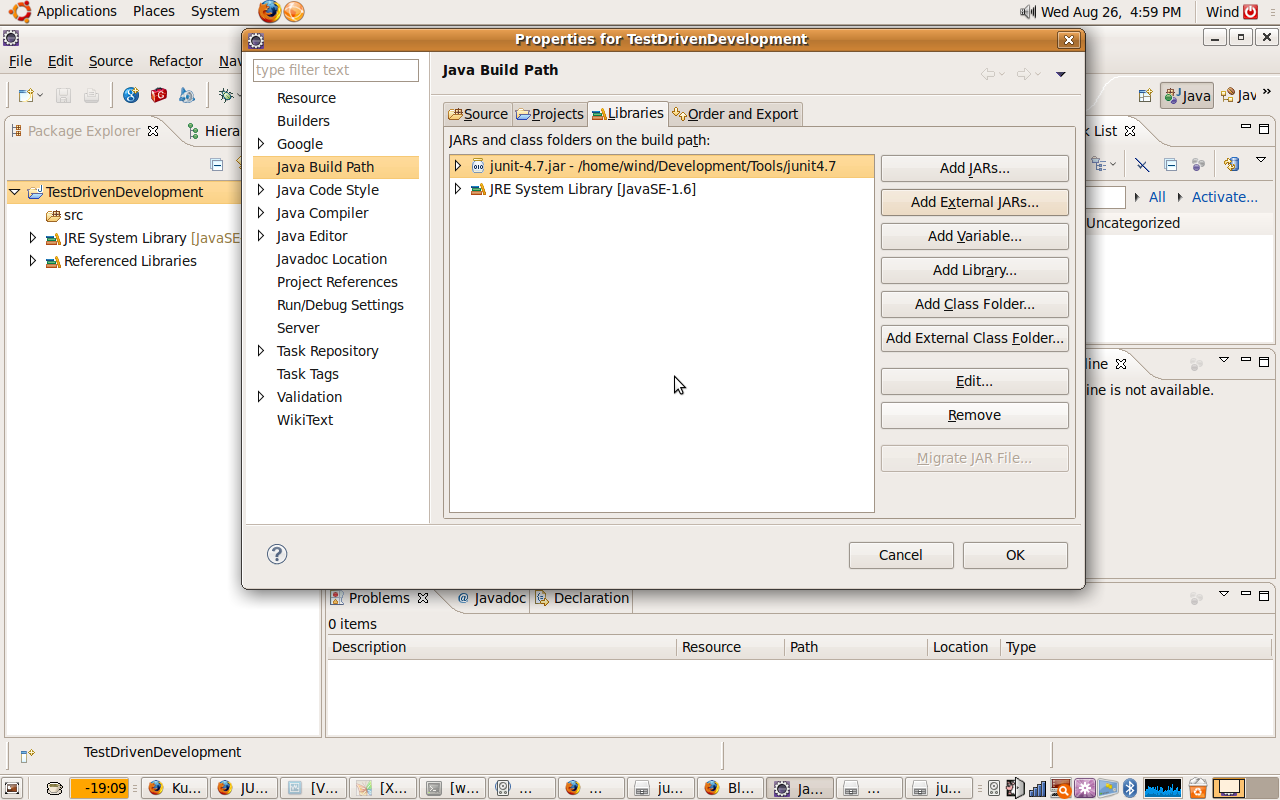
Task: Collapse the TestDrivenDevelopment project node
Action: tap(15, 192)
